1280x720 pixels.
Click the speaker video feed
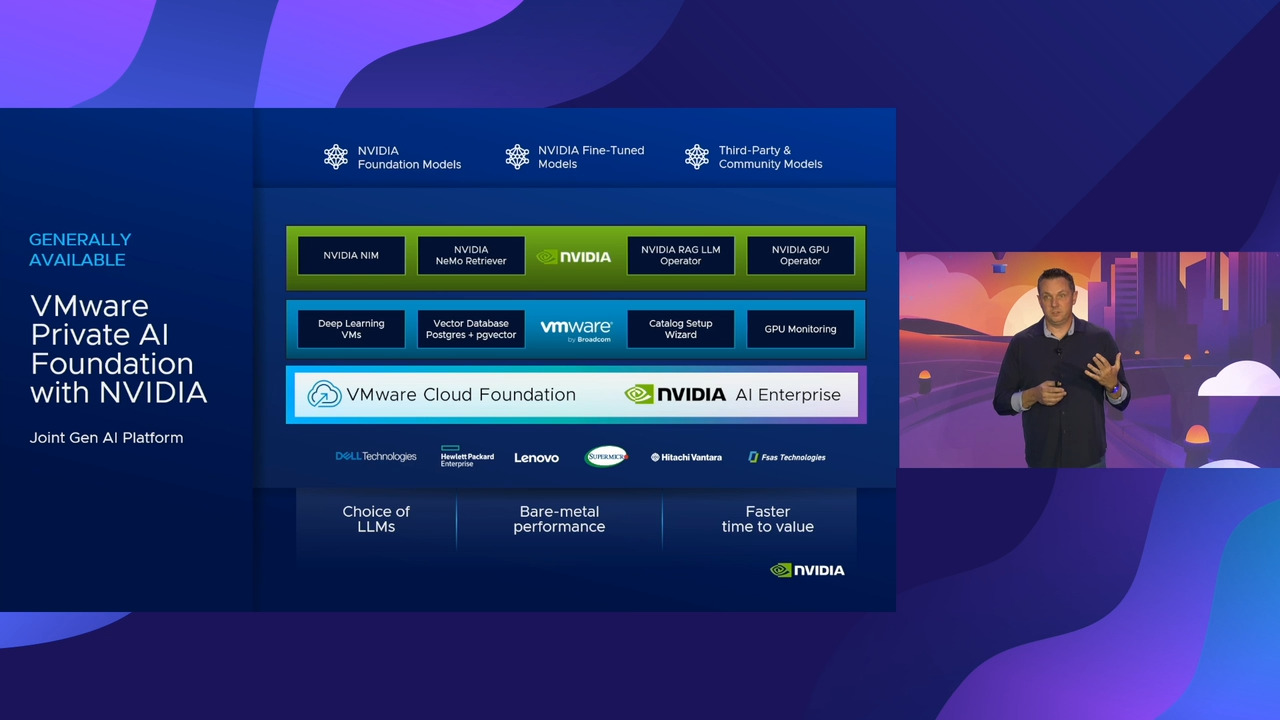(1089, 360)
